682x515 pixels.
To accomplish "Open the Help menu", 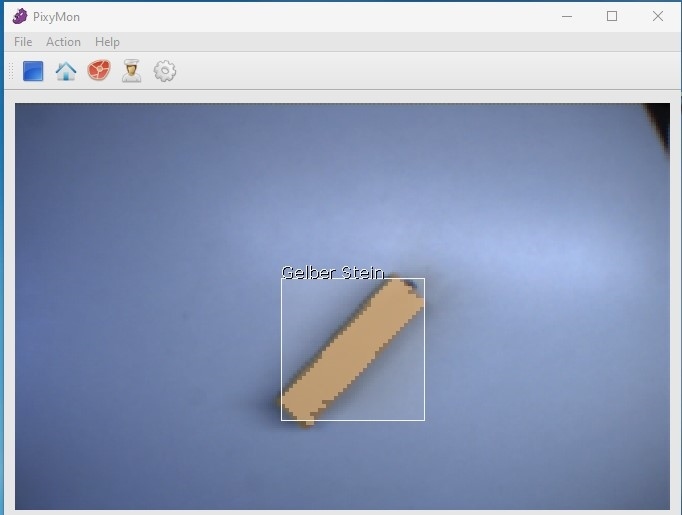I will pos(107,42).
